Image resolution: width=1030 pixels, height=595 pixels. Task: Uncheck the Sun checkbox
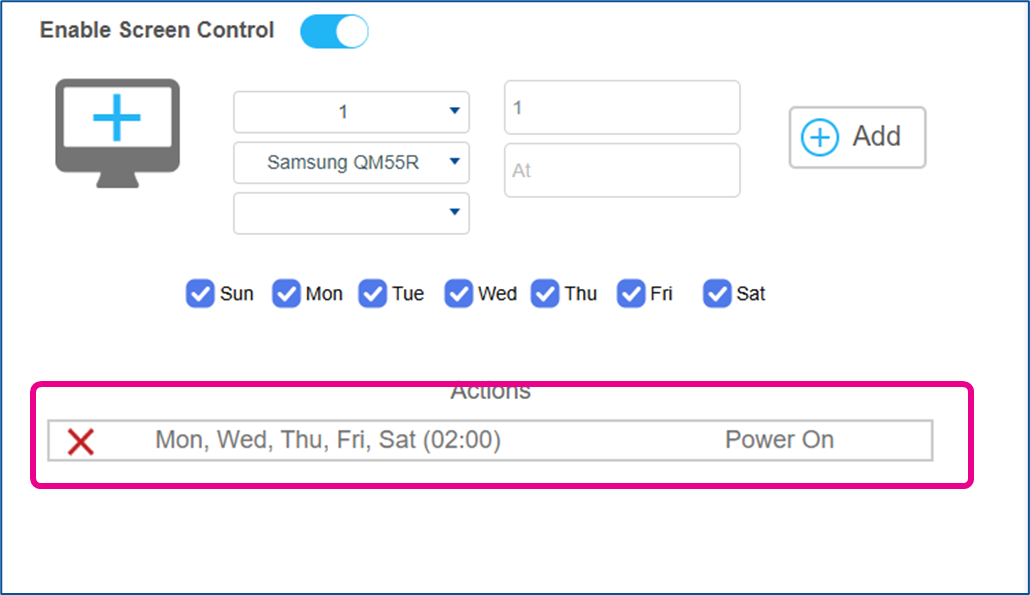(x=200, y=294)
